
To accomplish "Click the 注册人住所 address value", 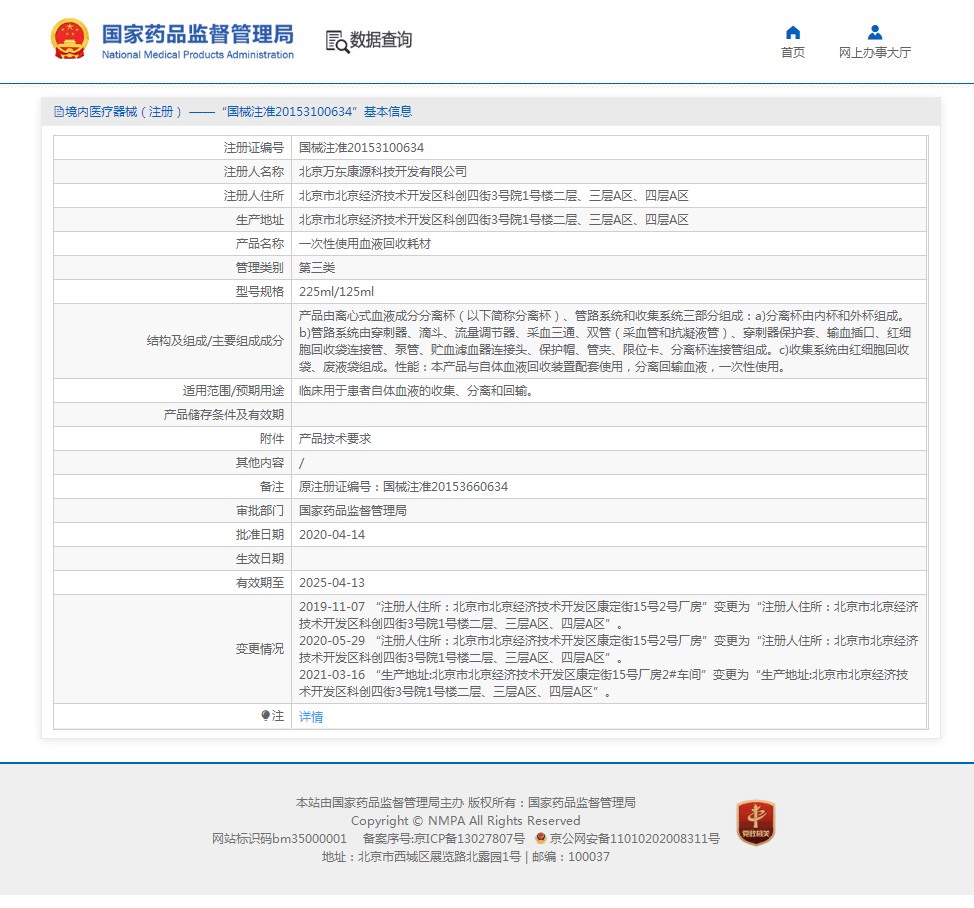I will 493,196.
